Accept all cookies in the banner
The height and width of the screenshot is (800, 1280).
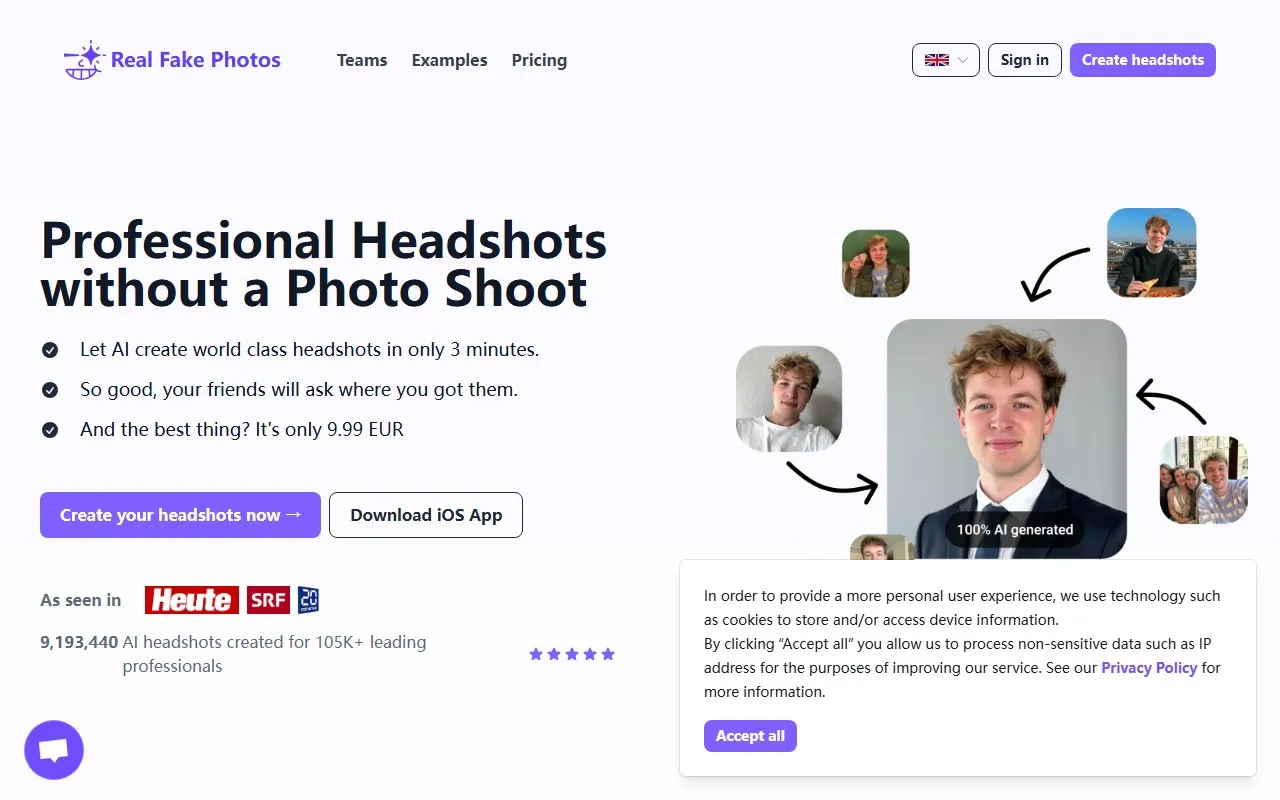click(750, 736)
